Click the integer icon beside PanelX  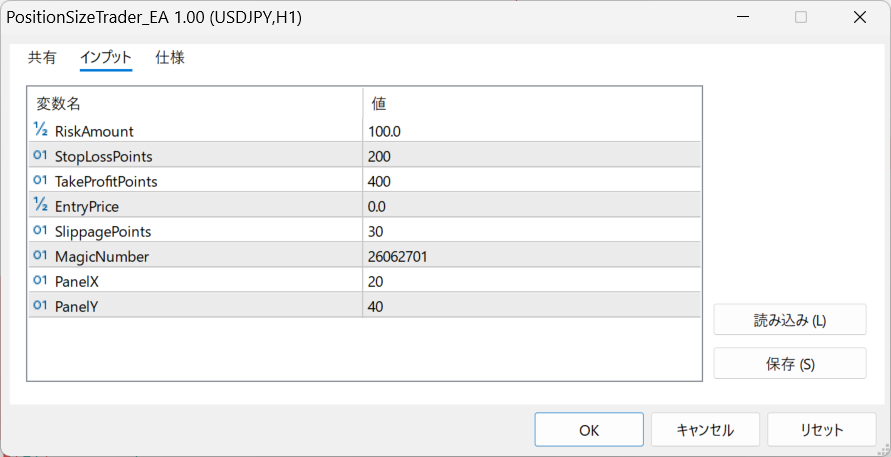[x=40, y=280]
